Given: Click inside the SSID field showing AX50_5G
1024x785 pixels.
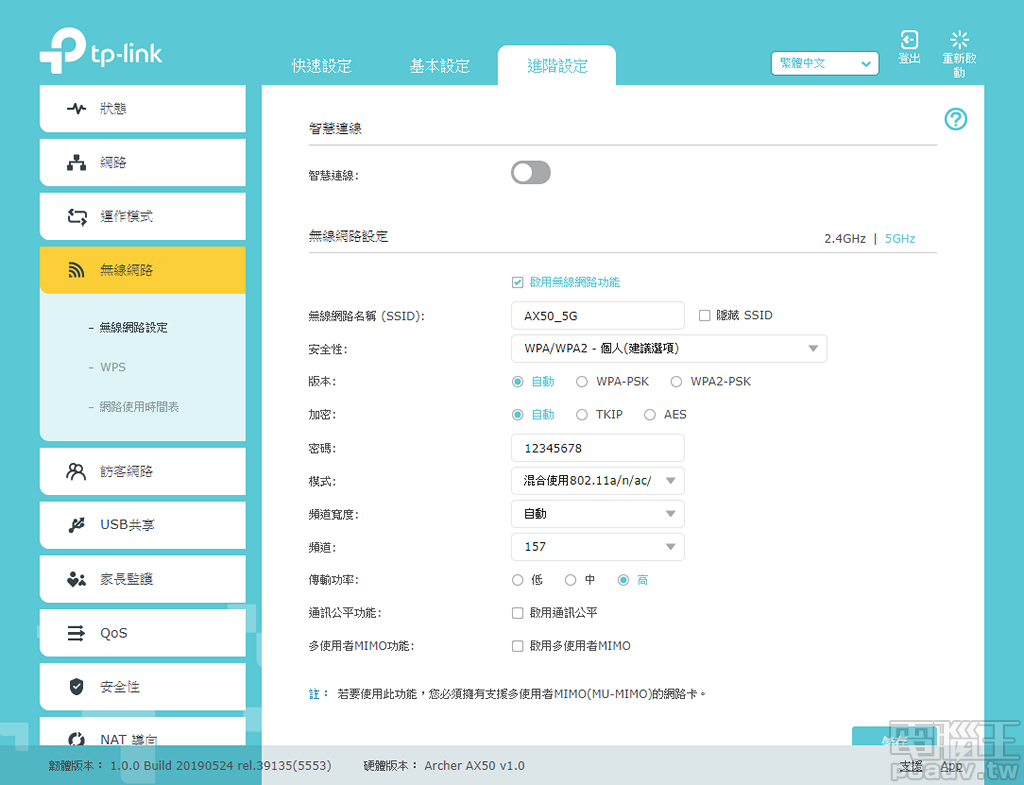Looking at the screenshot, I should point(597,315).
